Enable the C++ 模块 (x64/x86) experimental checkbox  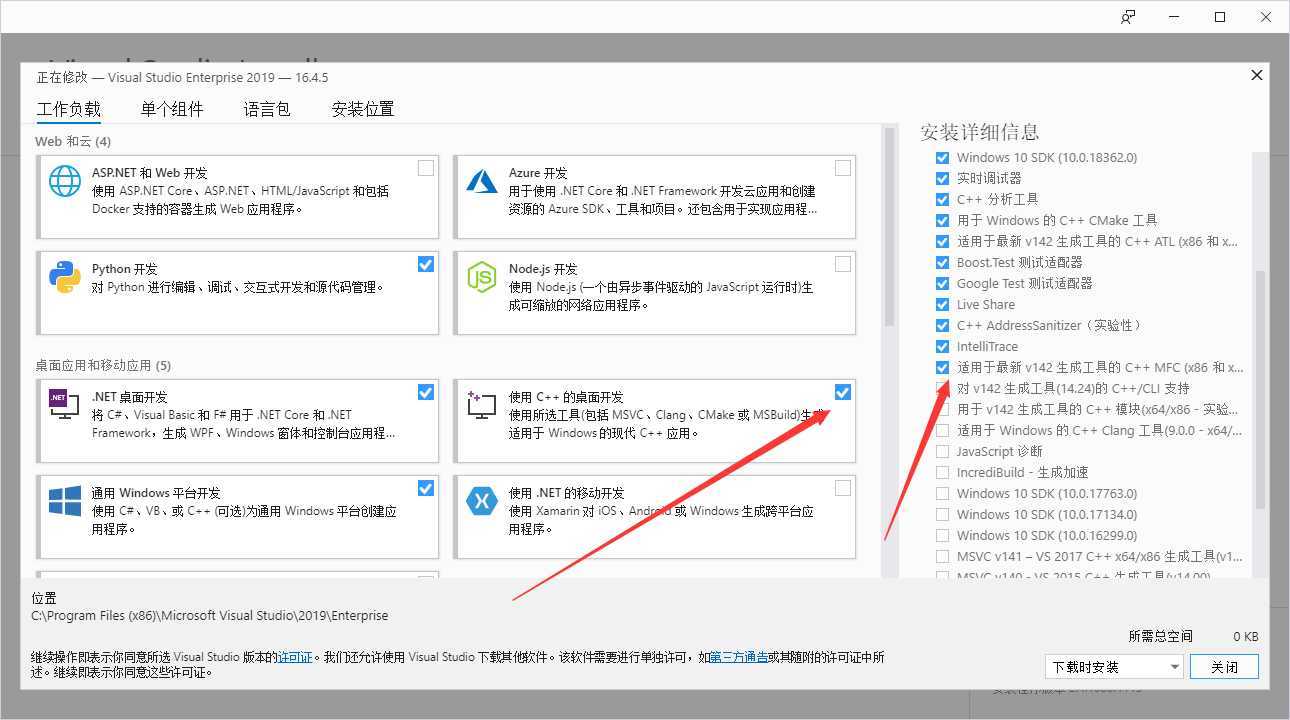pyautogui.click(x=942, y=409)
